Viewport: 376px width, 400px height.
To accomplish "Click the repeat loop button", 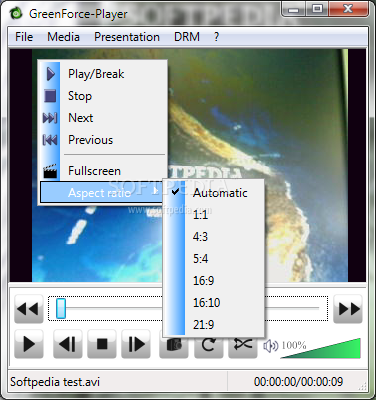I will coord(208,347).
